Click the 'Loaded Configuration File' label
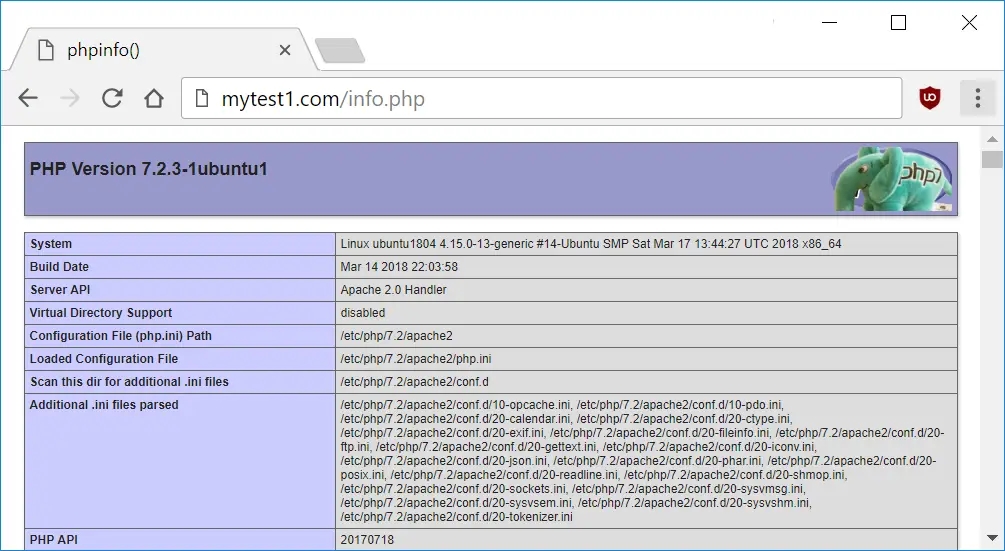 pos(104,359)
